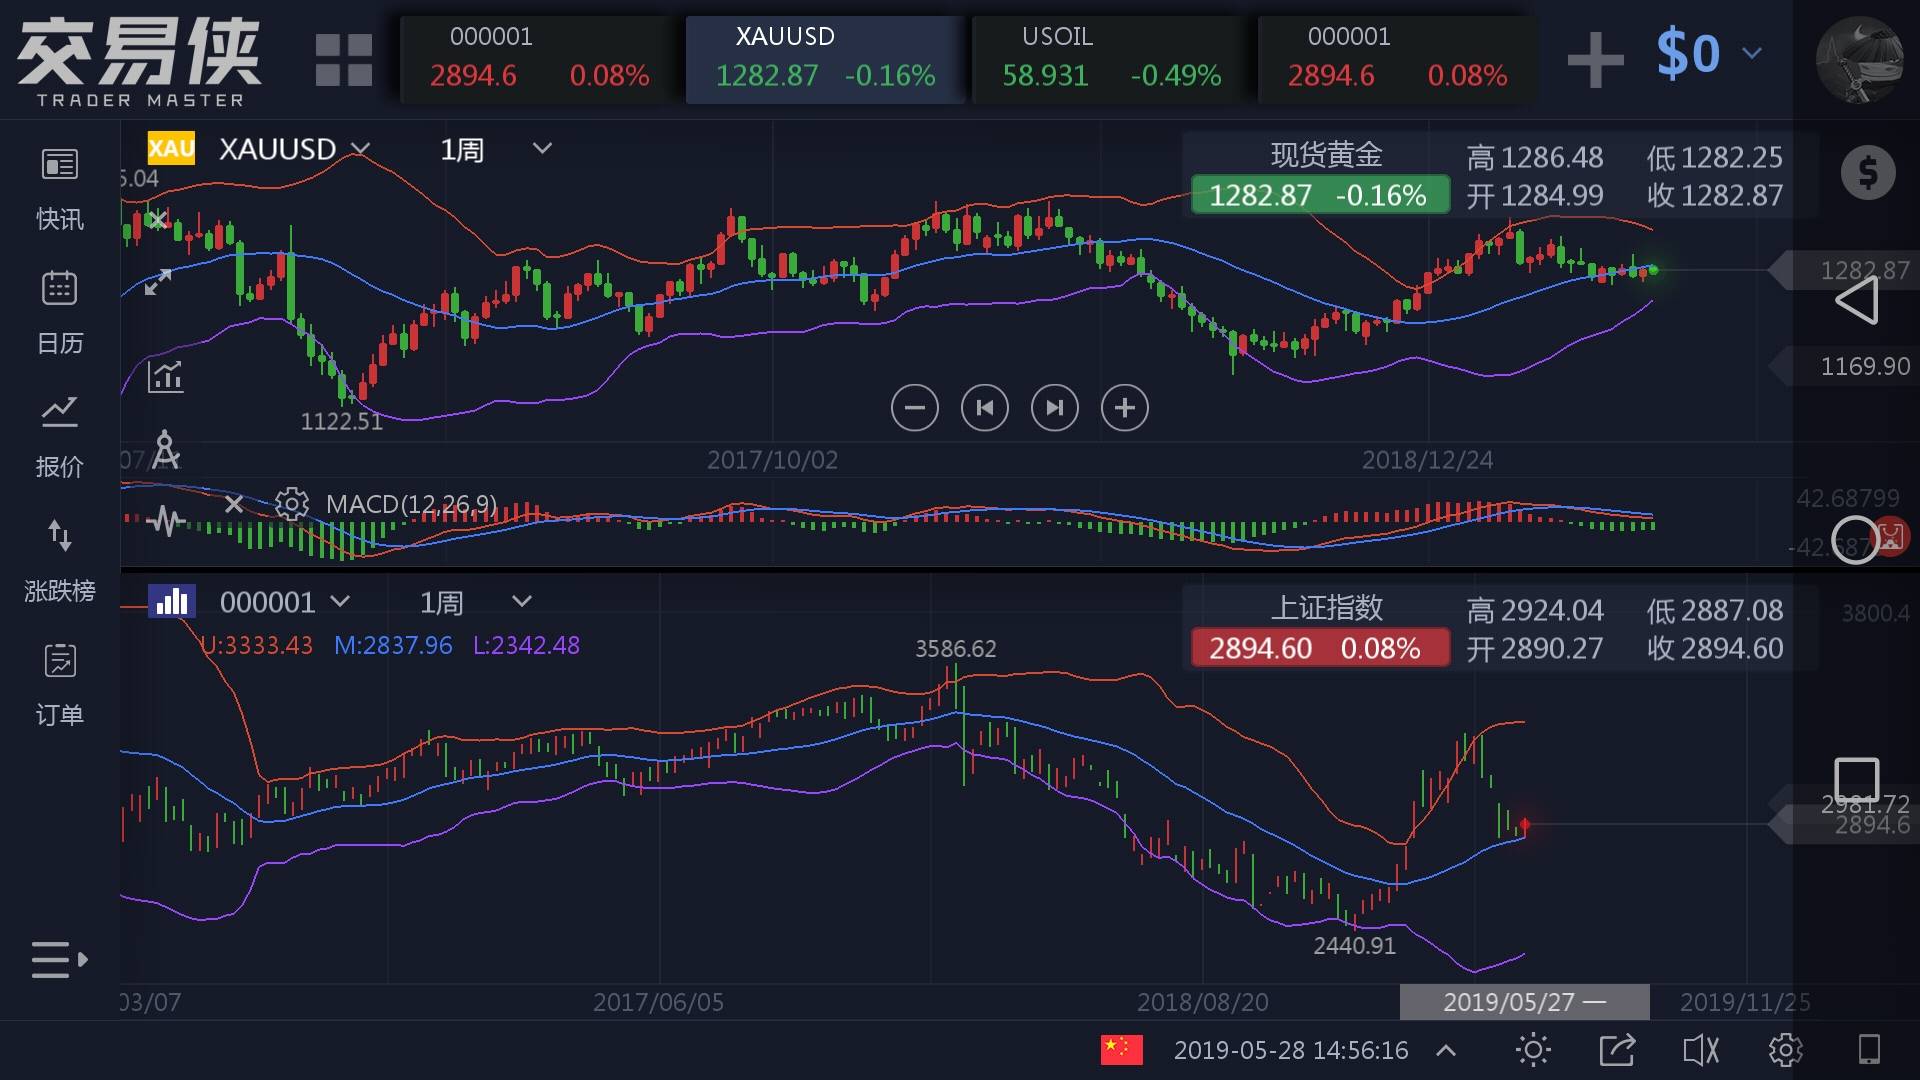Expand the 1周 timeframe dropdown on gold chart
This screenshot has height=1080, width=1920.
coord(542,149)
